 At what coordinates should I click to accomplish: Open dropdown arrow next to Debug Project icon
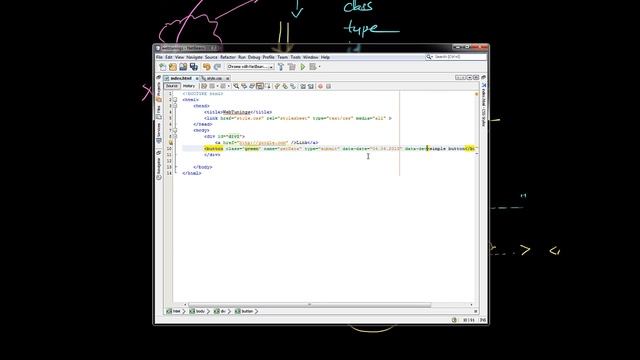pos(320,67)
